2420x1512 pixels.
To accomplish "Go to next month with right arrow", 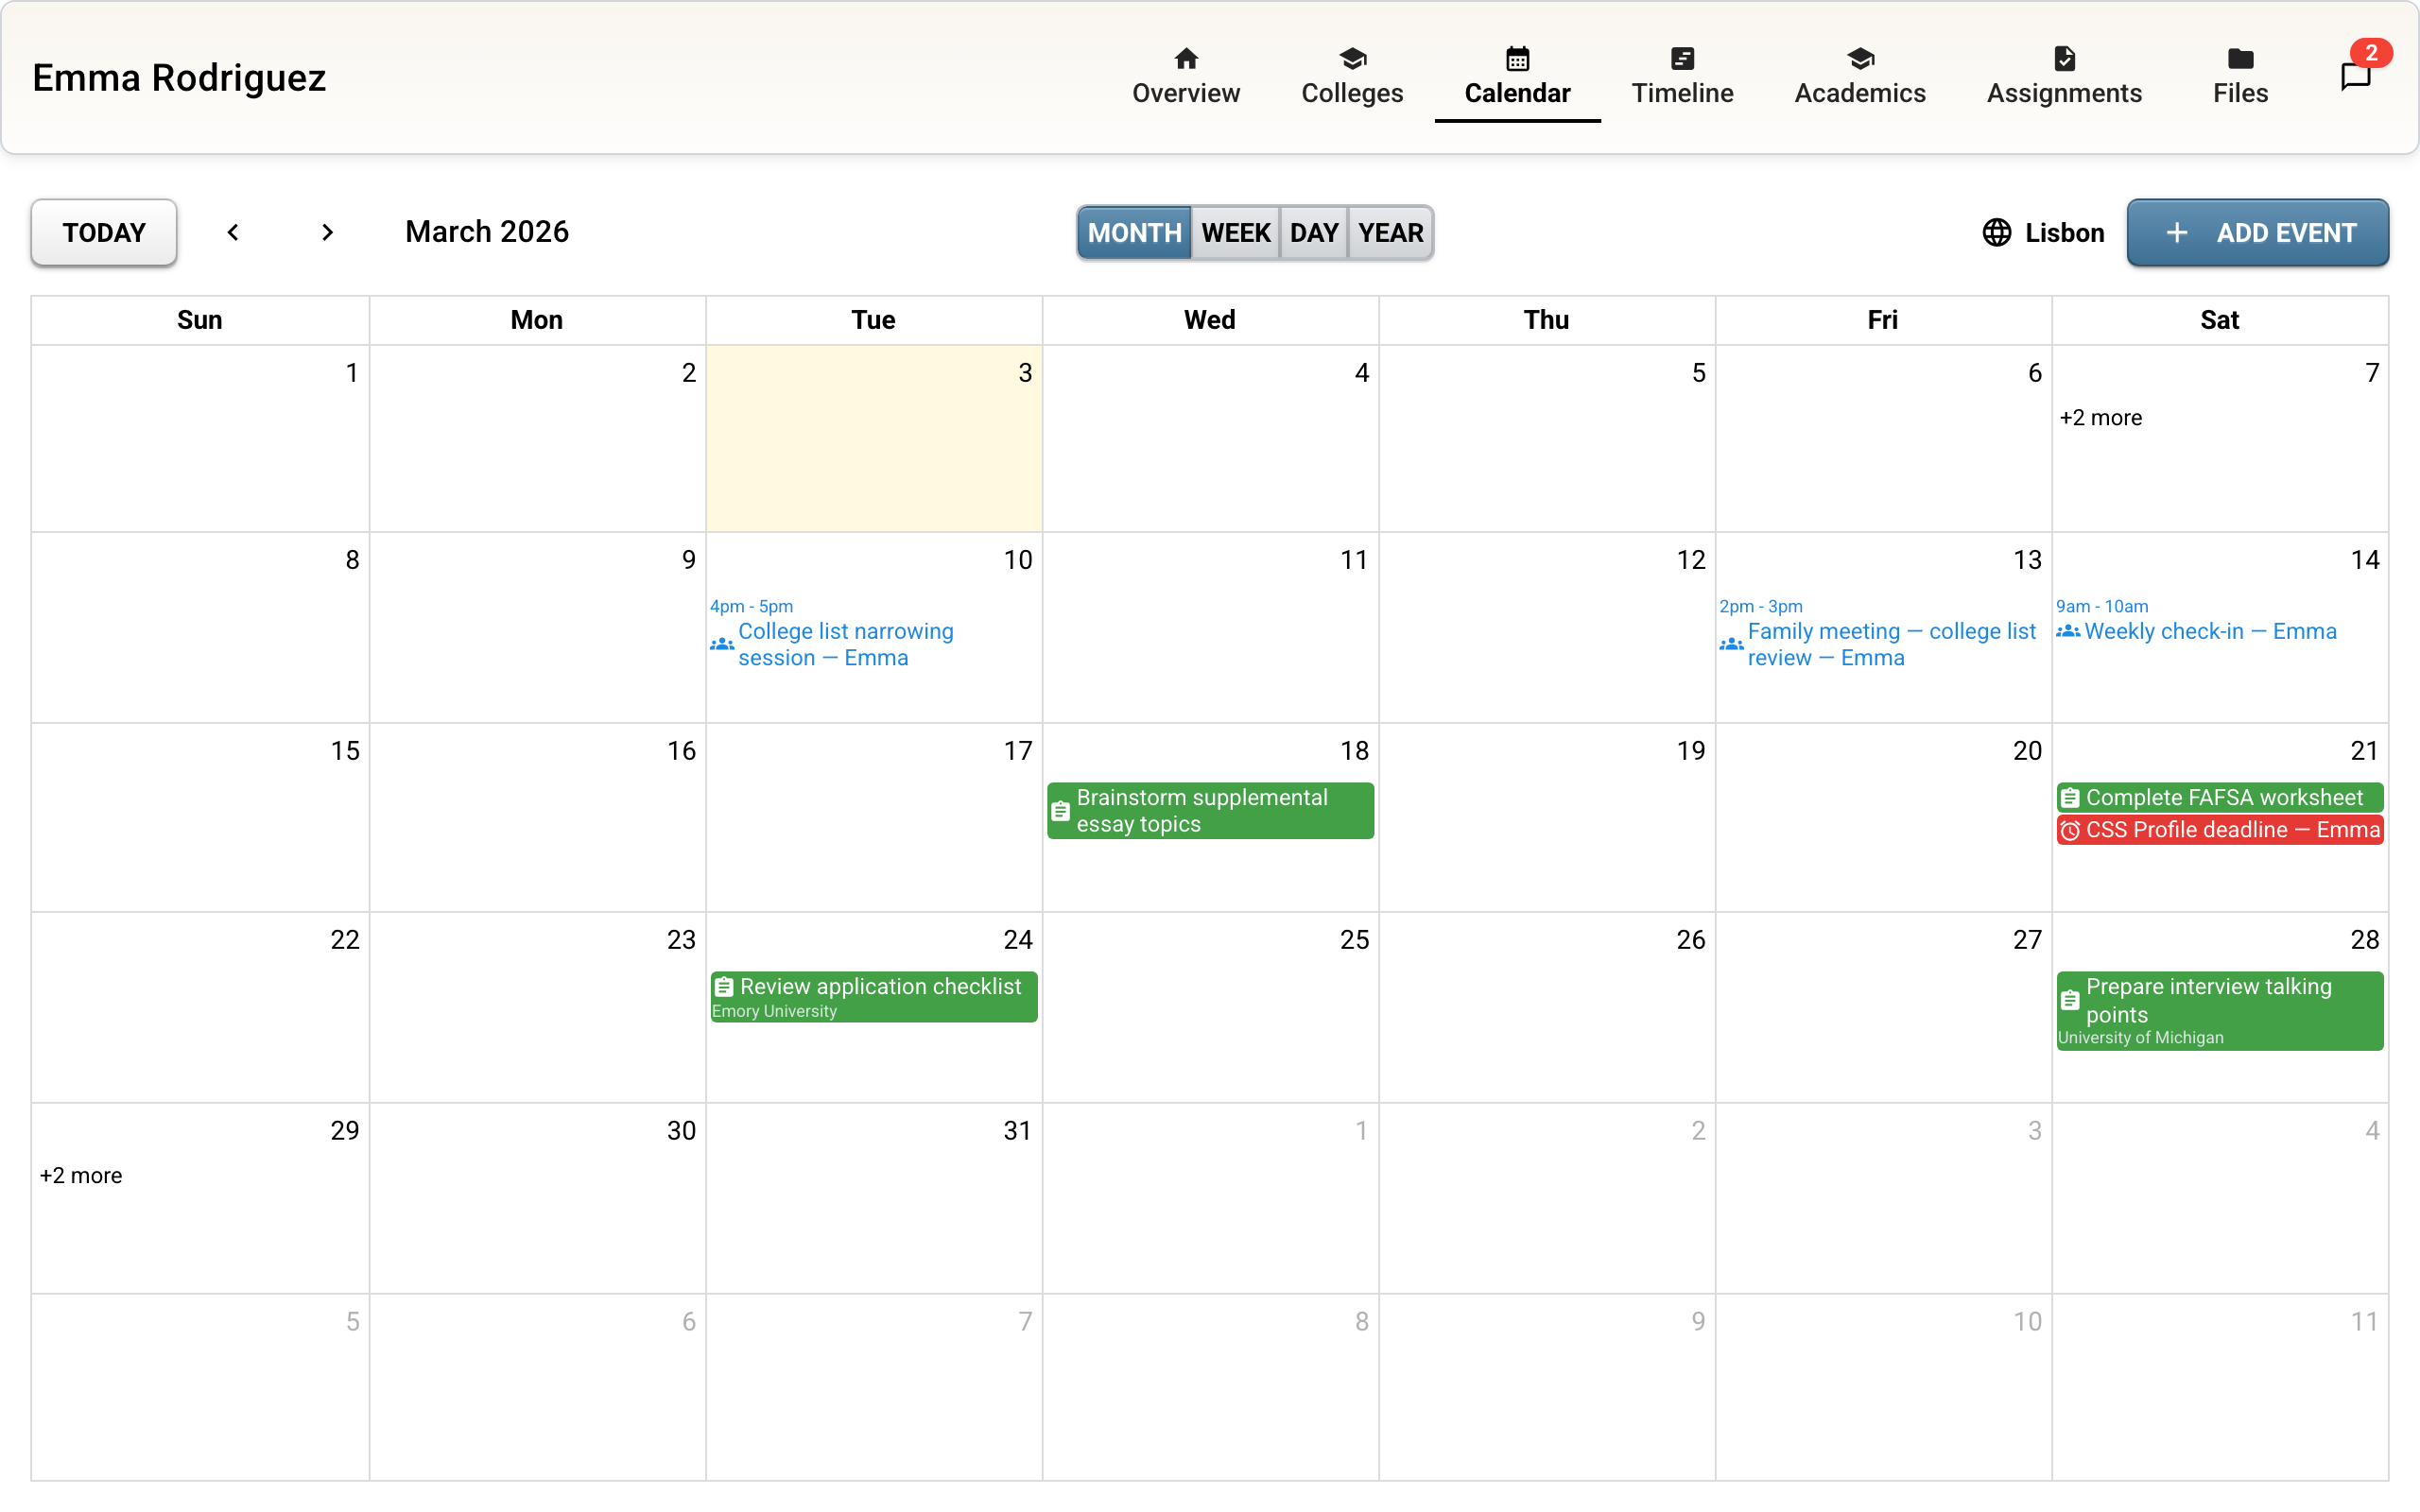I will tap(327, 232).
